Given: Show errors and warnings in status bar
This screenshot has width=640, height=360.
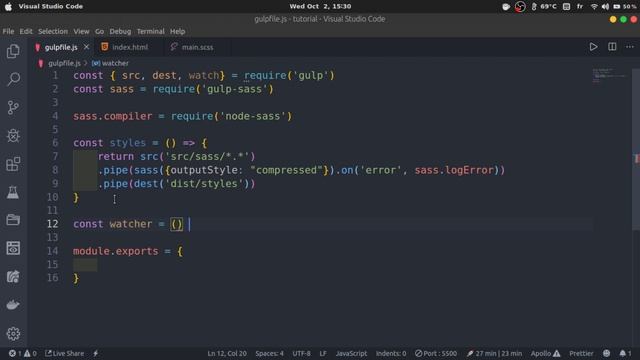Looking at the screenshot, I should coord(23,353).
